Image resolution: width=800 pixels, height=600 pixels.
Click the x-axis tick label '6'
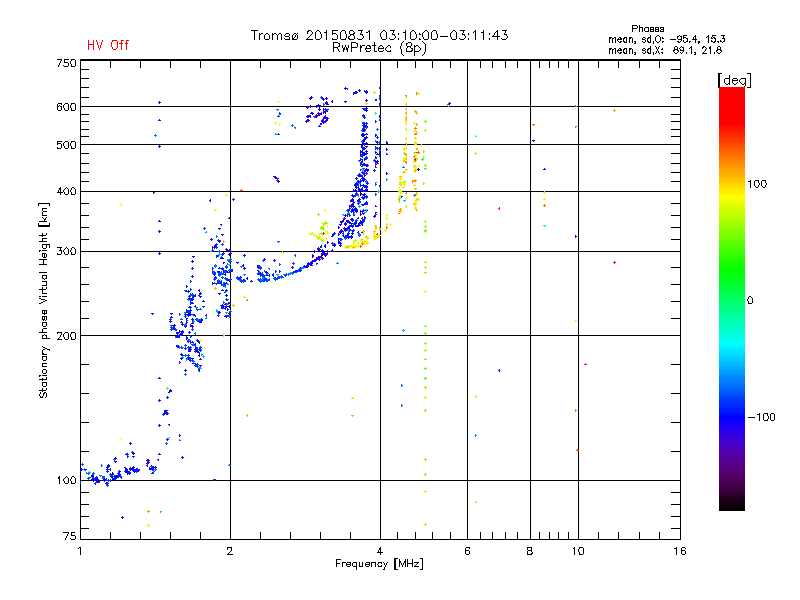467,551
